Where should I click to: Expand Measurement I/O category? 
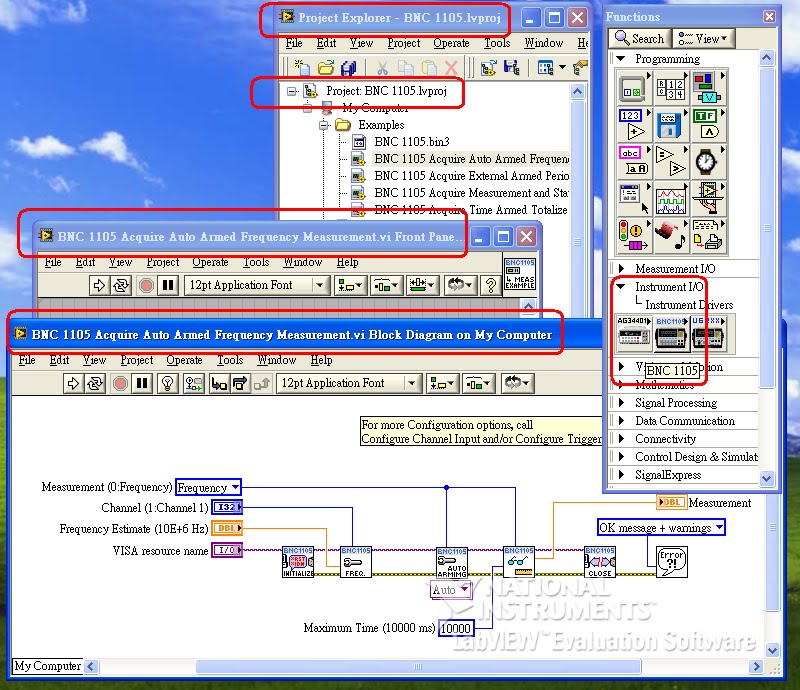point(621,268)
